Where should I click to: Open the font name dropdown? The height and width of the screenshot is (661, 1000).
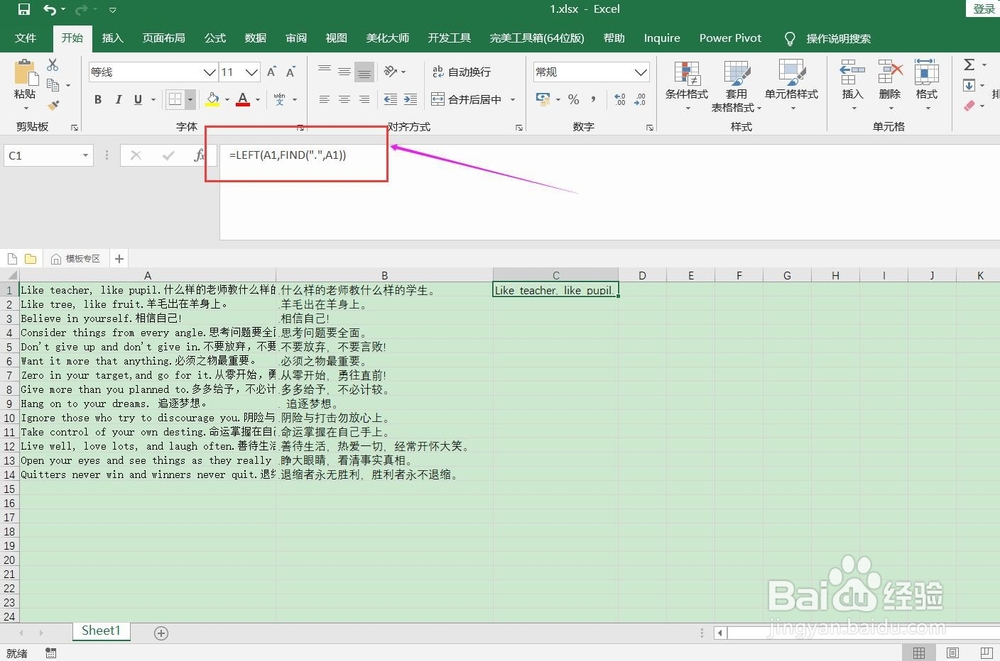(209, 71)
